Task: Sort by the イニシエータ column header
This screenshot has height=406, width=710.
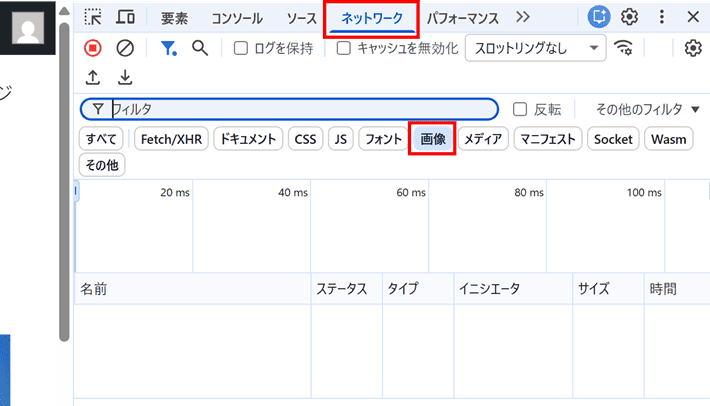Action: tap(513, 288)
